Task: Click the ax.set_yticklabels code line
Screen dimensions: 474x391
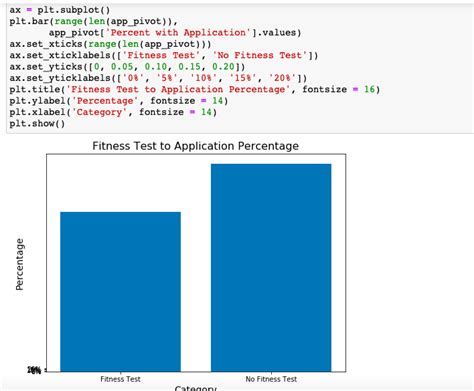Action: click(x=158, y=78)
